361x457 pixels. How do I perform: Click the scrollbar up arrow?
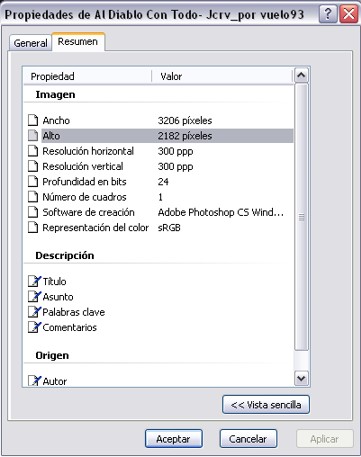(301, 75)
